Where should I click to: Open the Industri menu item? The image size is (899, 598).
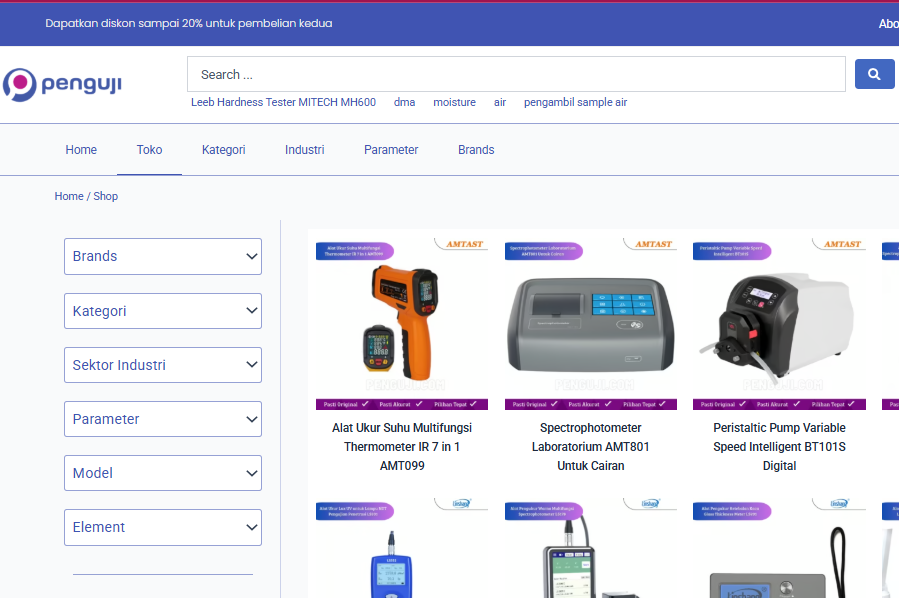click(x=304, y=150)
